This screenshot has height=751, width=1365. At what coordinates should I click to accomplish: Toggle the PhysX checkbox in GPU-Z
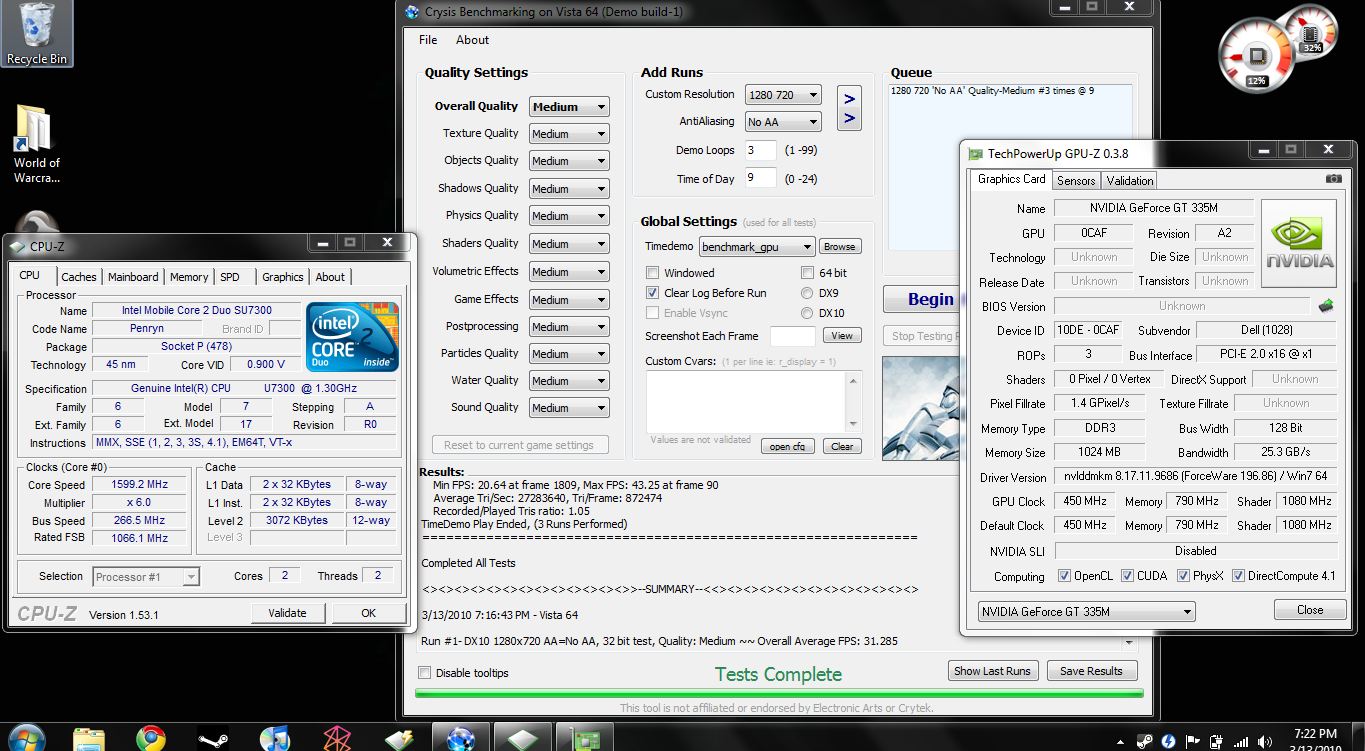tap(1184, 576)
